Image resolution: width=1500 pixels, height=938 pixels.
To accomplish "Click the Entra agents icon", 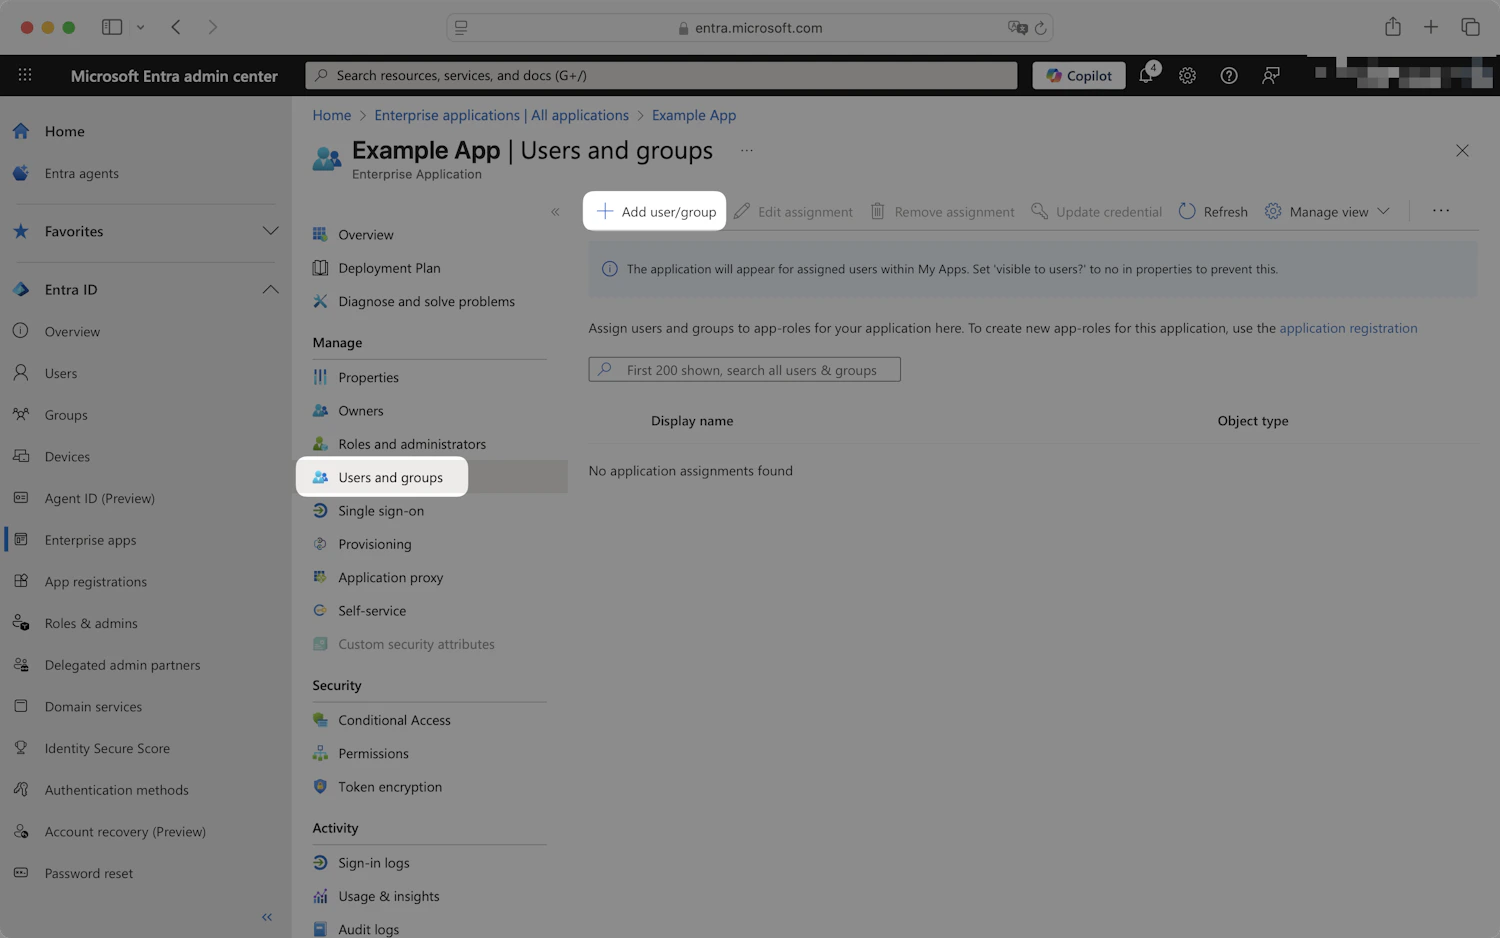I will (21, 173).
